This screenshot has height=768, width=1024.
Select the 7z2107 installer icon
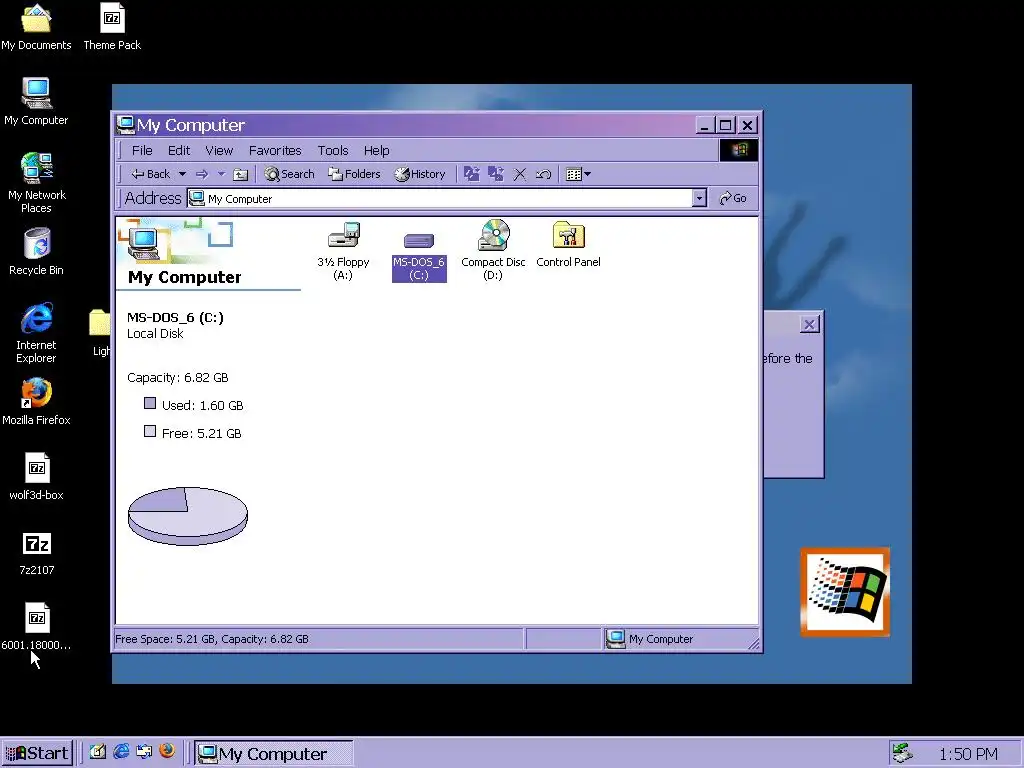pyautogui.click(x=37, y=554)
